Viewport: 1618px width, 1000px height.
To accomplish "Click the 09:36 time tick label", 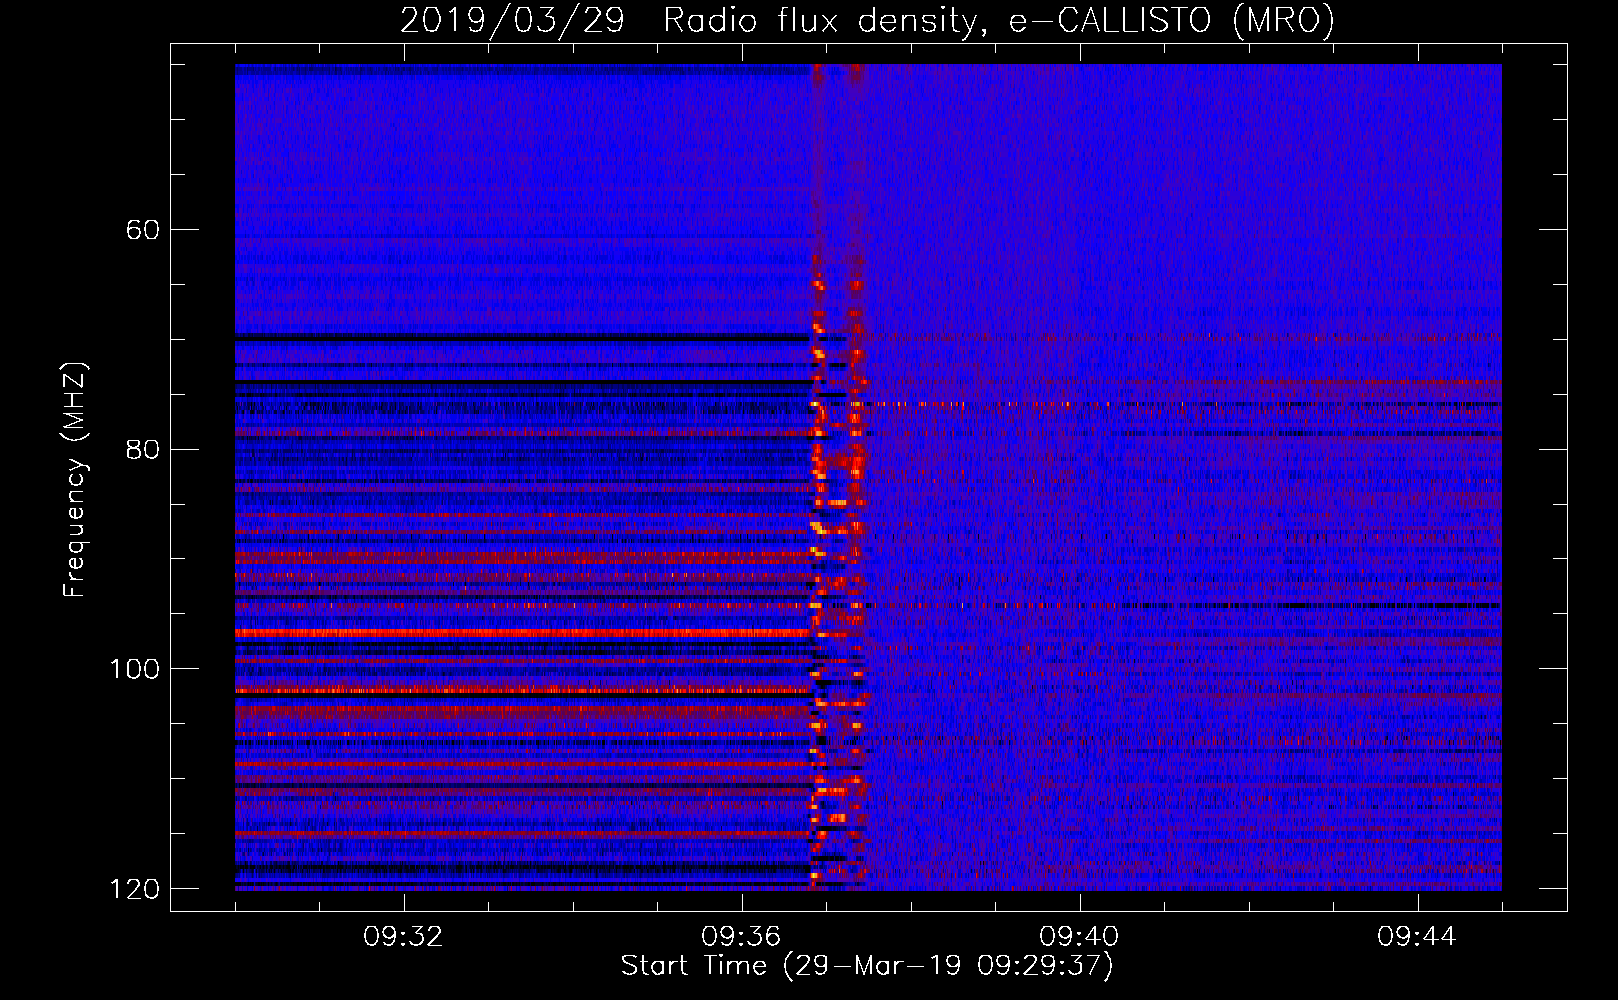I will tap(741, 937).
